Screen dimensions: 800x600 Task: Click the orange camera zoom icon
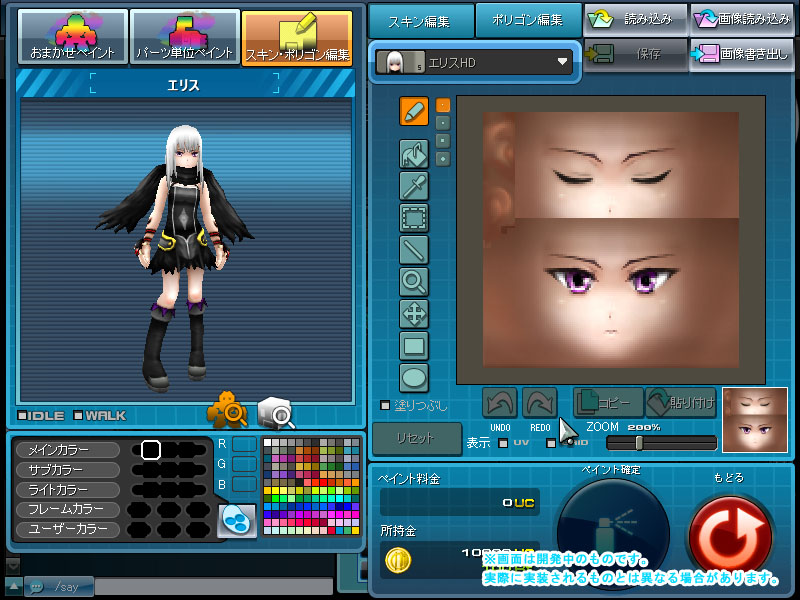227,410
